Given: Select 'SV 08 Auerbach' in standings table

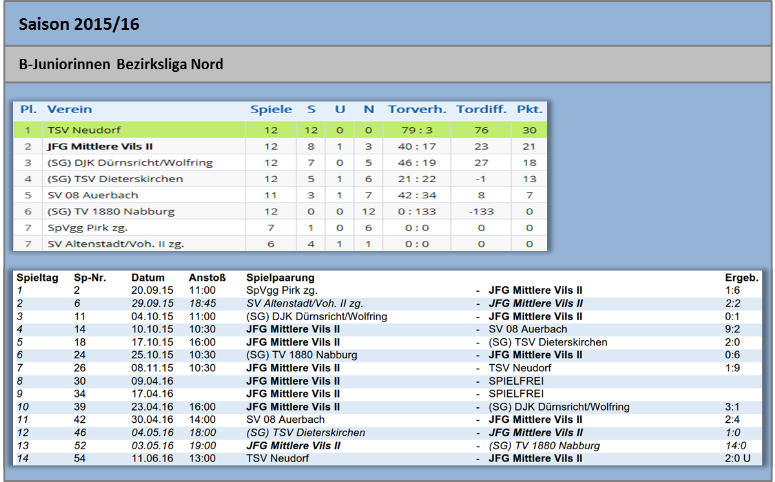Looking at the screenshot, I should tap(93, 195).
